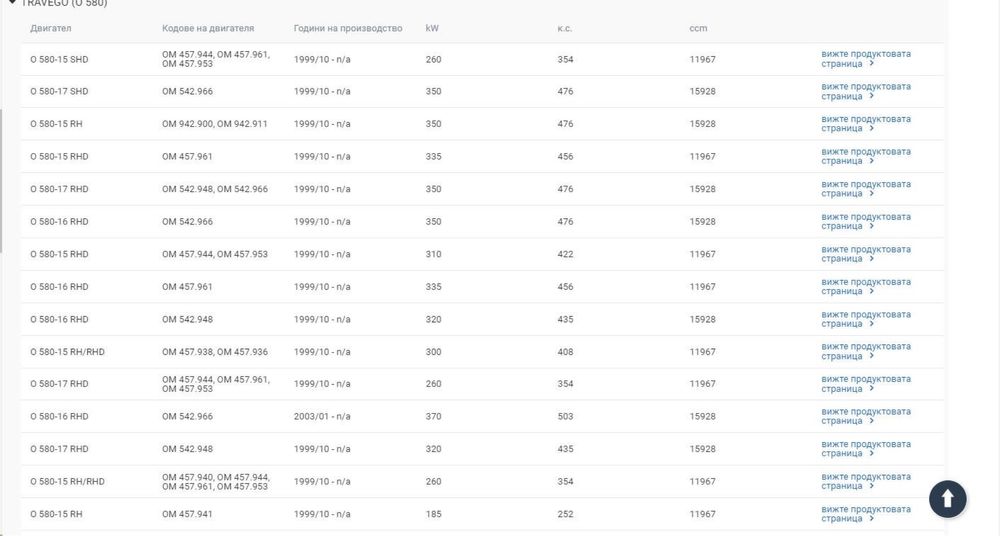Click the chevron icon in the O 580-15 SHD row
This screenshot has width=1000, height=536.
pos(871,64)
